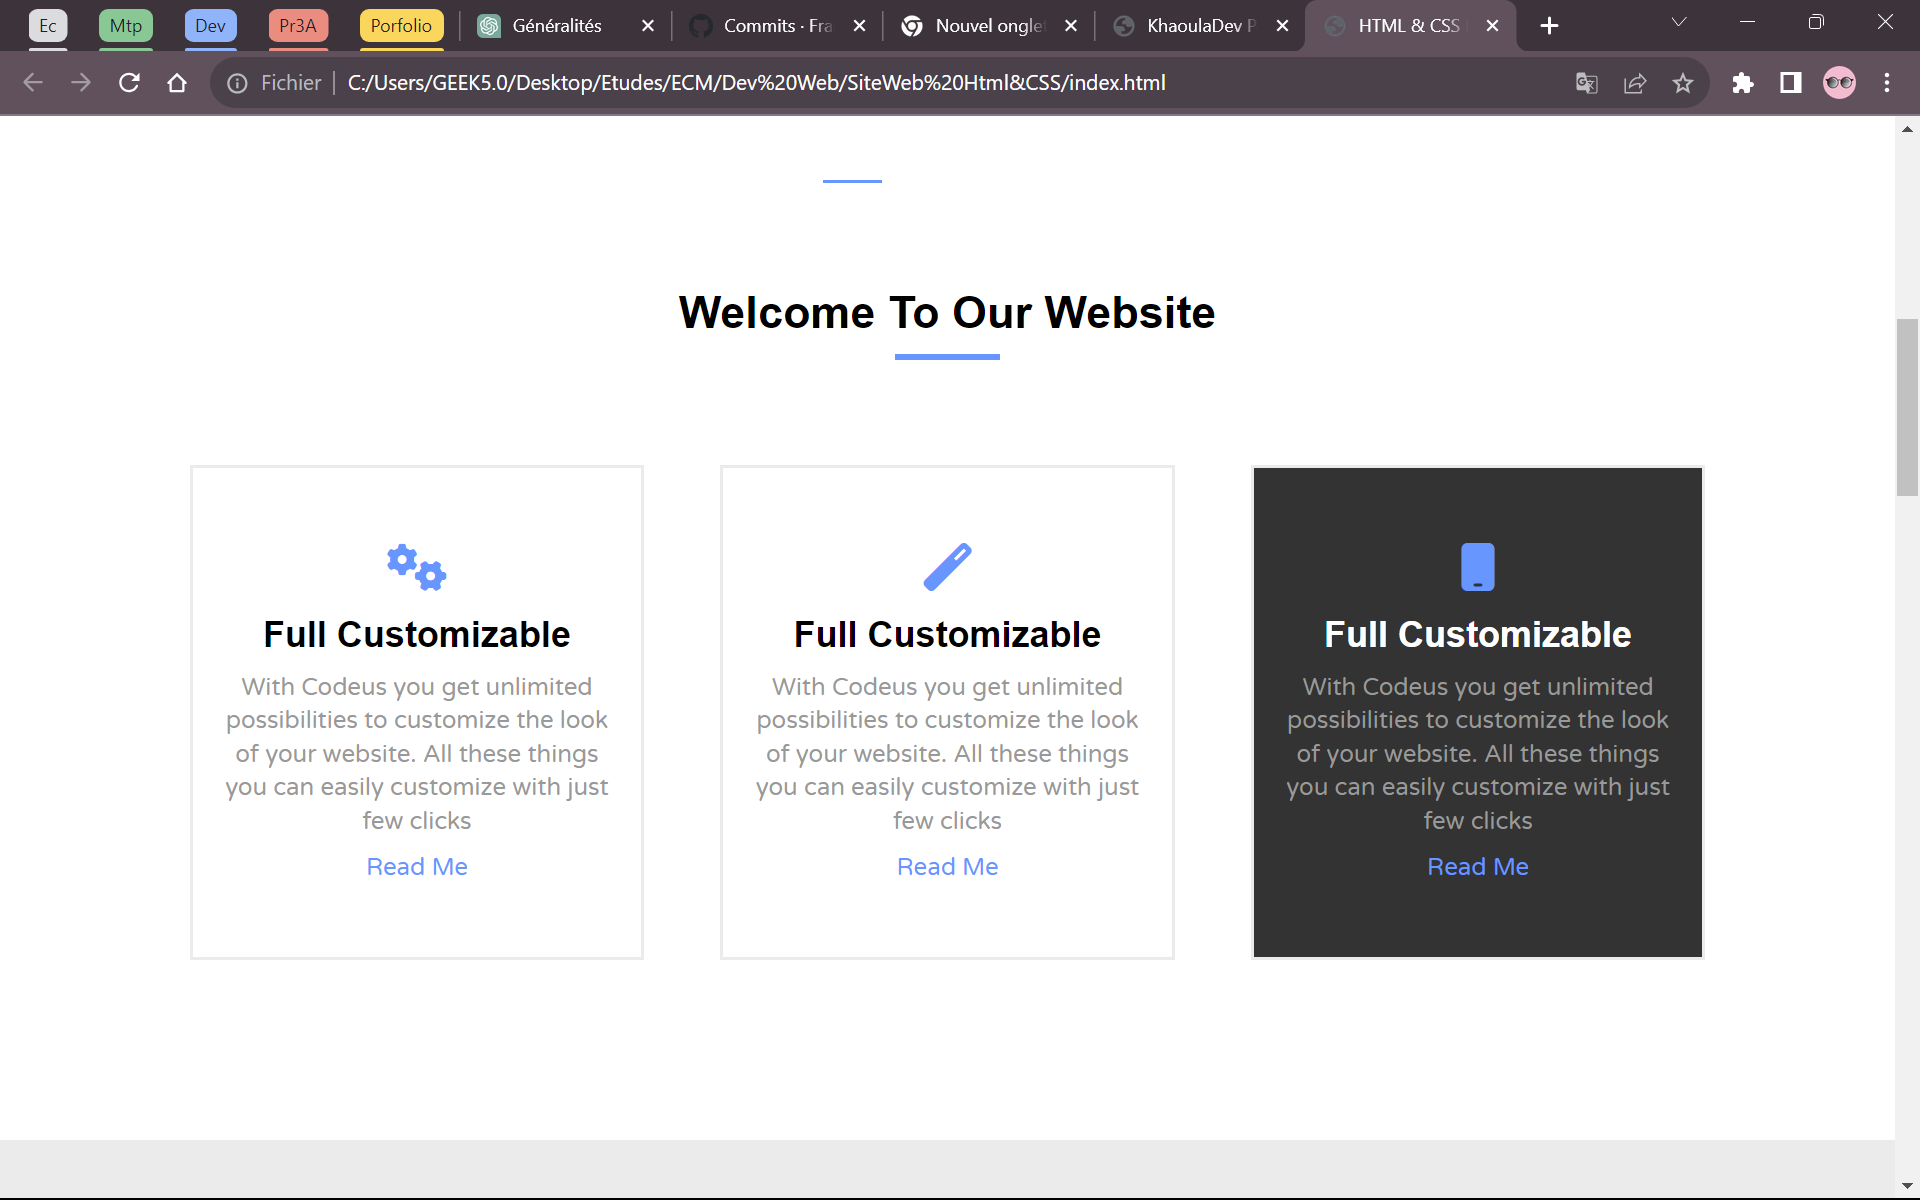This screenshot has width=1920, height=1200.
Task: Bookmark this page with the star icon
Action: (x=1683, y=83)
